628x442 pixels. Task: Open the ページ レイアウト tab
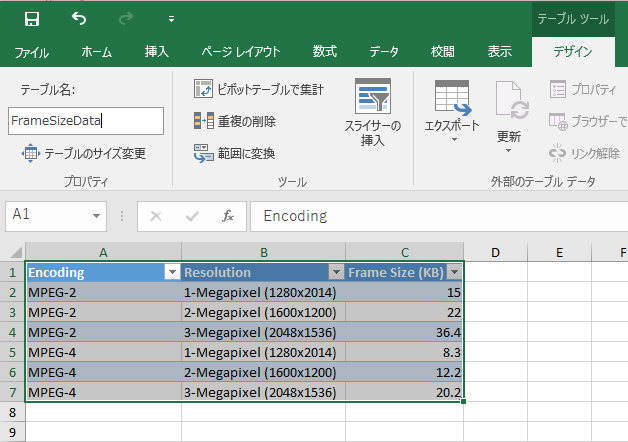point(240,52)
